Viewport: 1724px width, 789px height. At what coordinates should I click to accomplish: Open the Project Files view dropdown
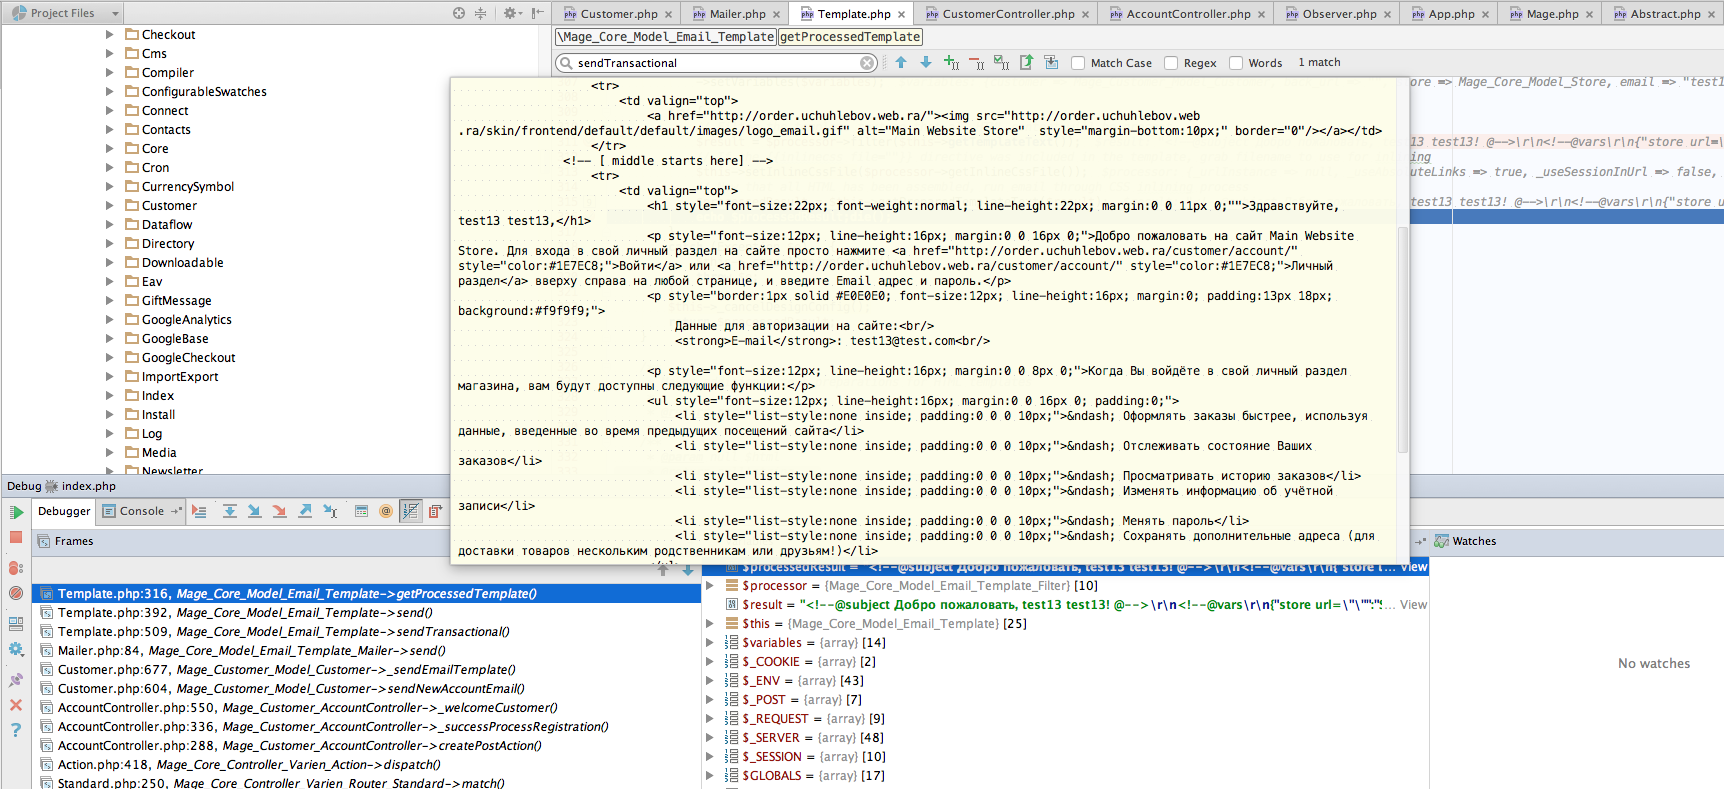pos(66,13)
